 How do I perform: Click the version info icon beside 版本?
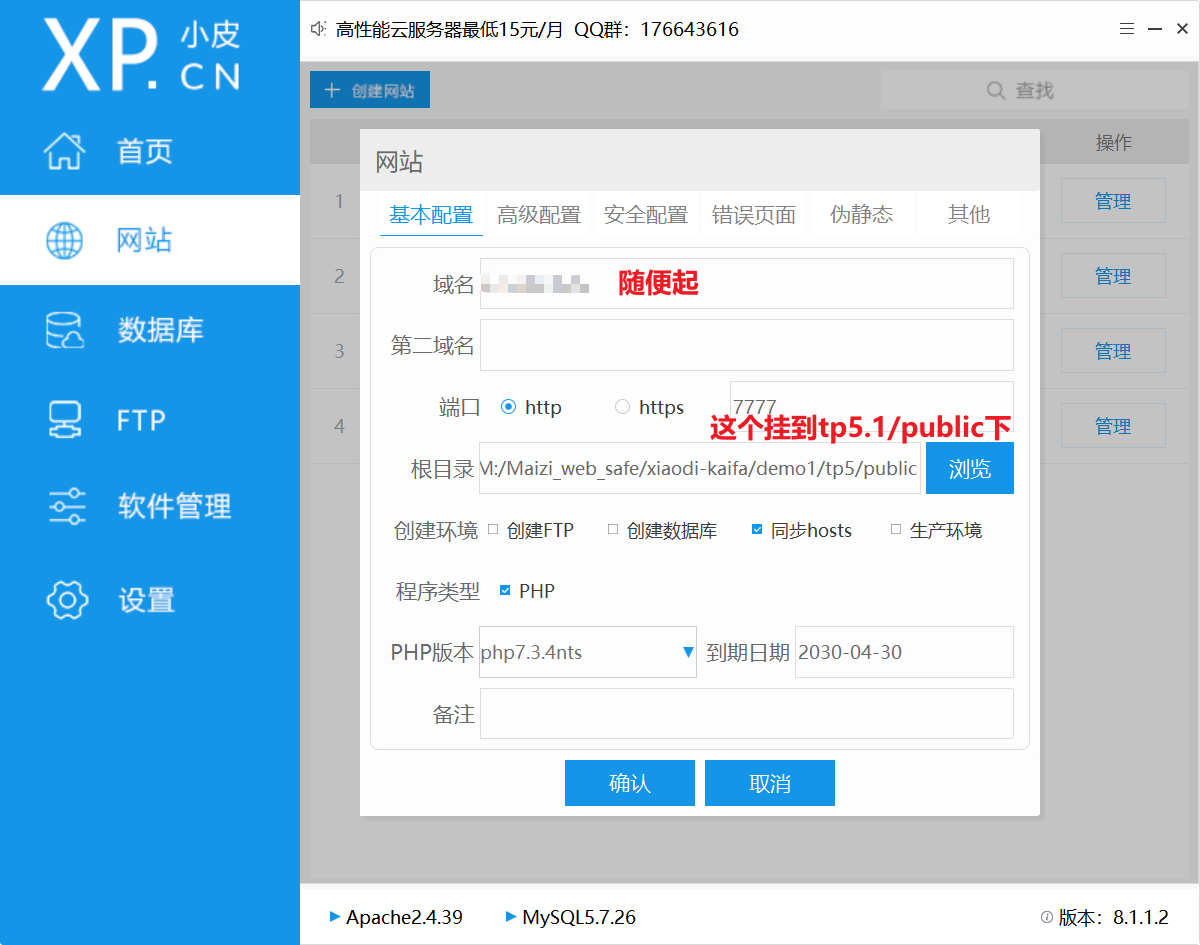click(1047, 917)
